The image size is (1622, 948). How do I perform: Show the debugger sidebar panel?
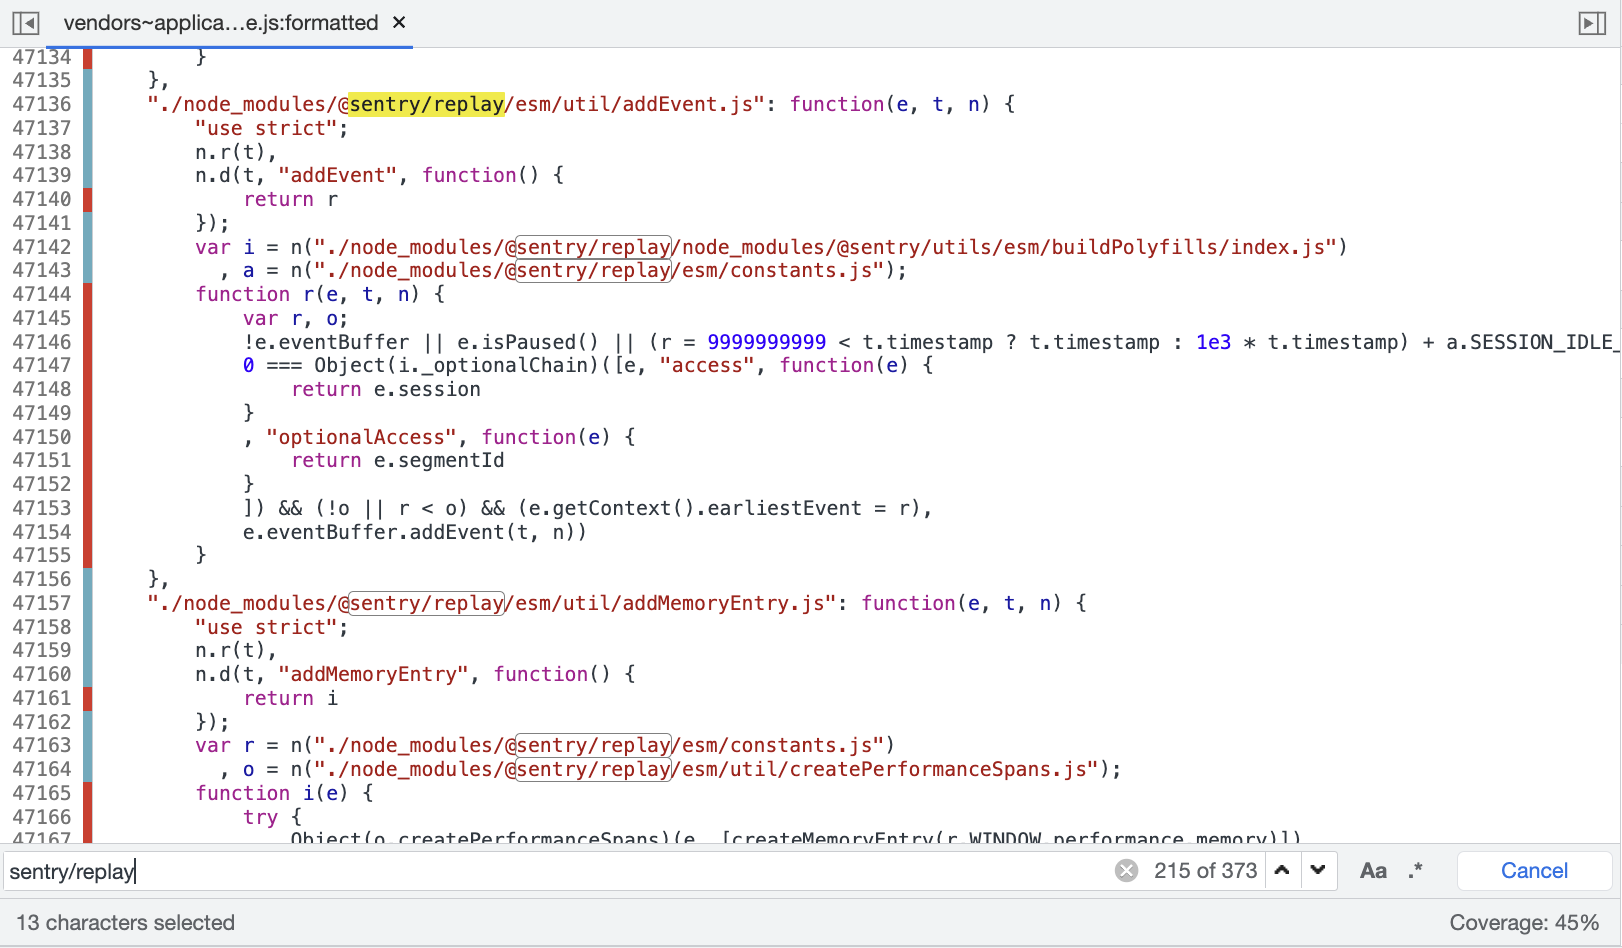coord(1593,22)
